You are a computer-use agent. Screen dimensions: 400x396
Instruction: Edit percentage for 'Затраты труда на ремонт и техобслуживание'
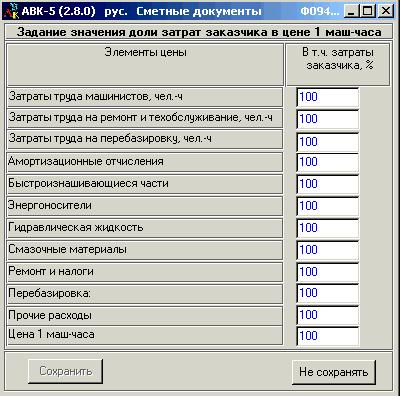pos(328,119)
